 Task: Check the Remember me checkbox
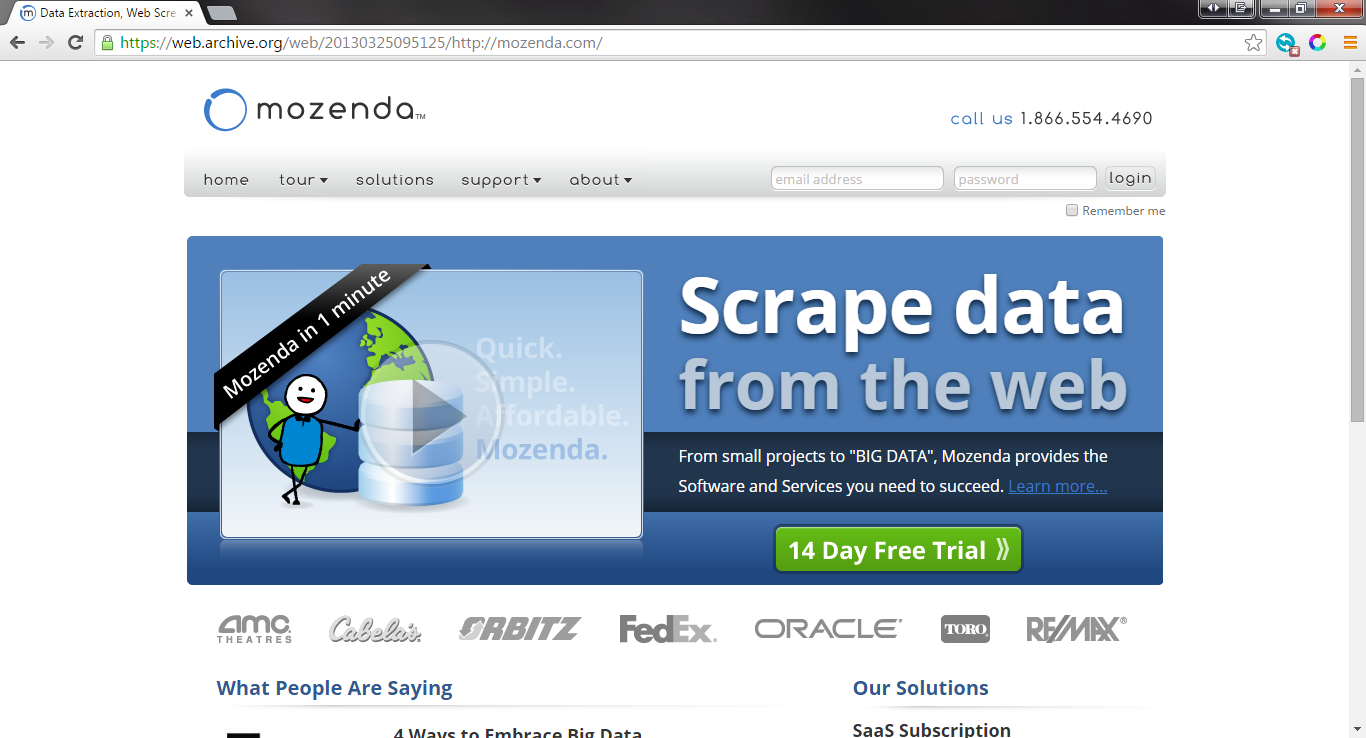click(x=1072, y=211)
